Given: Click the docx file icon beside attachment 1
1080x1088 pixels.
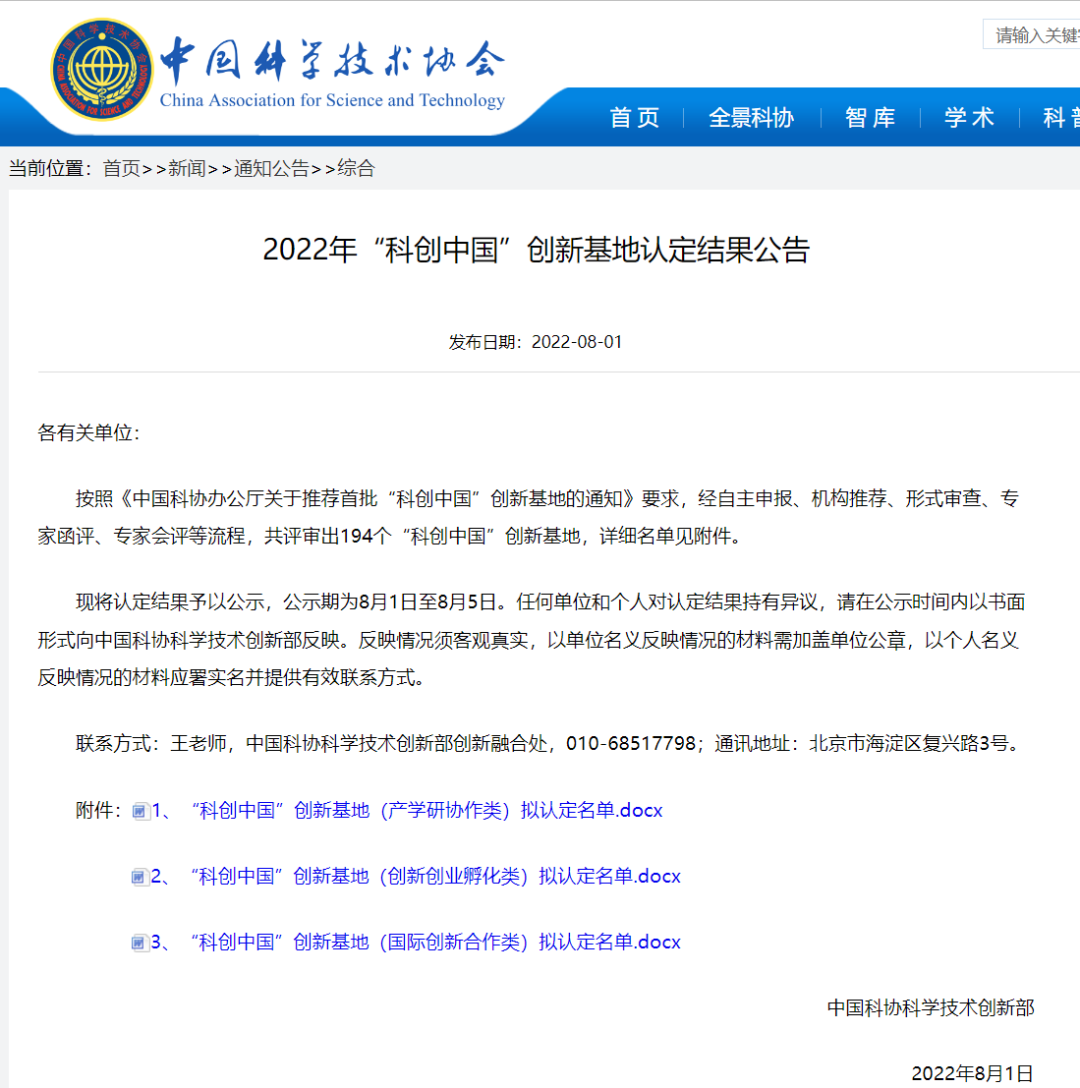Looking at the screenshot, I should click(x=140, y=811).
